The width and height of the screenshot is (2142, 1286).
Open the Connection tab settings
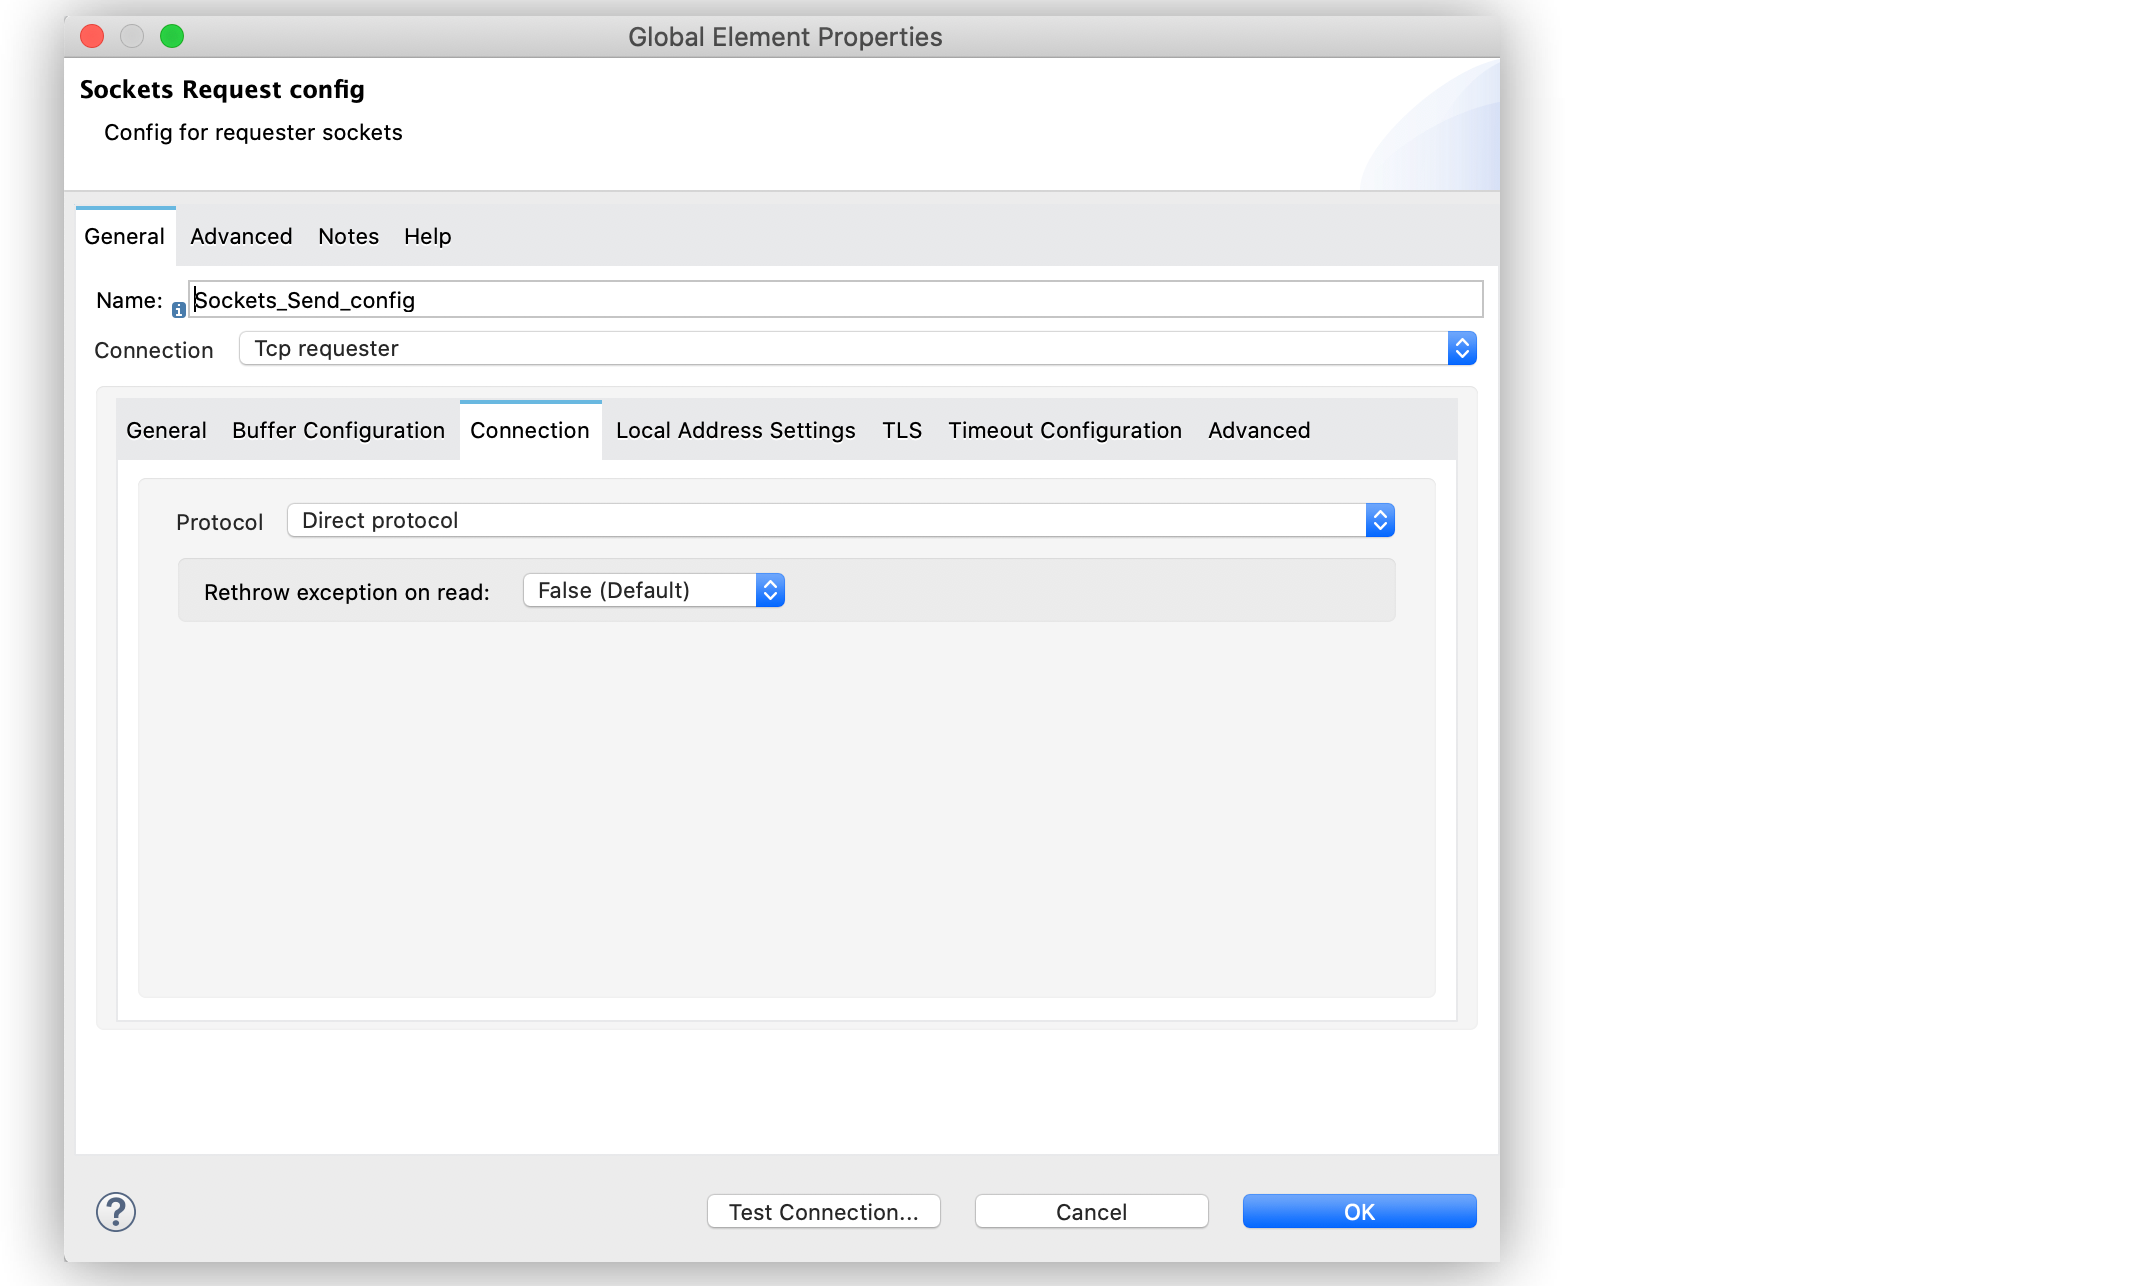click(529, 430)
